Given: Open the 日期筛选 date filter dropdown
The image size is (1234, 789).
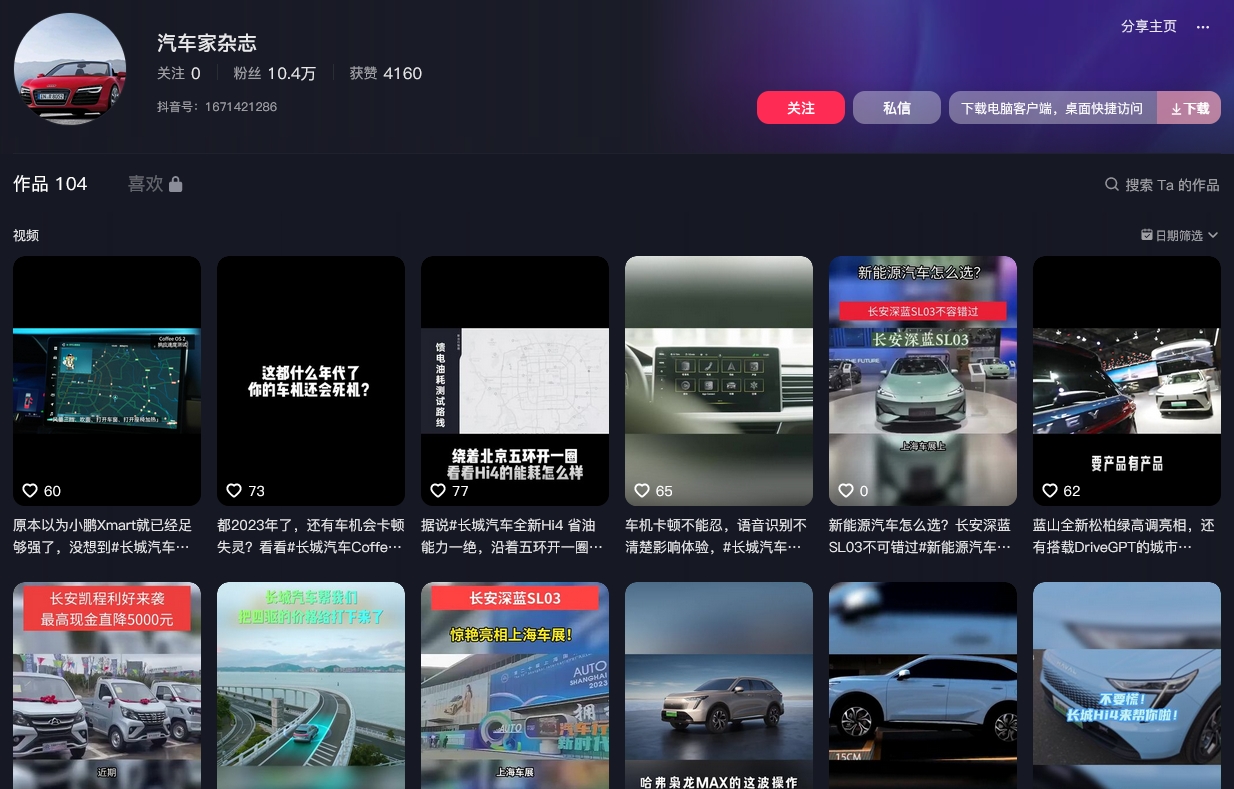Looking at the screenshot, I should 1180,235.
